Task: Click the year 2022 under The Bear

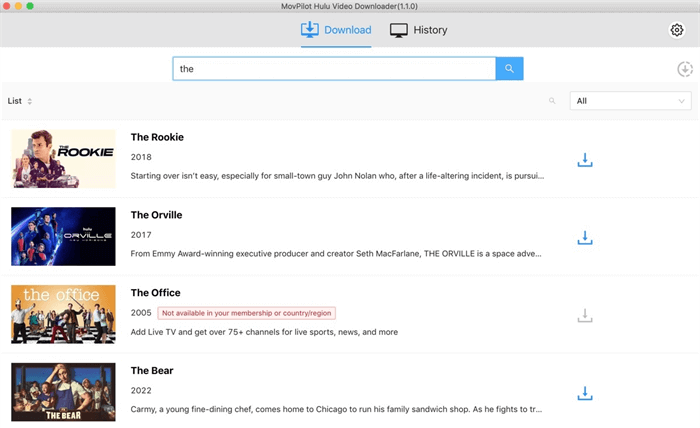Action: [141, 391]
